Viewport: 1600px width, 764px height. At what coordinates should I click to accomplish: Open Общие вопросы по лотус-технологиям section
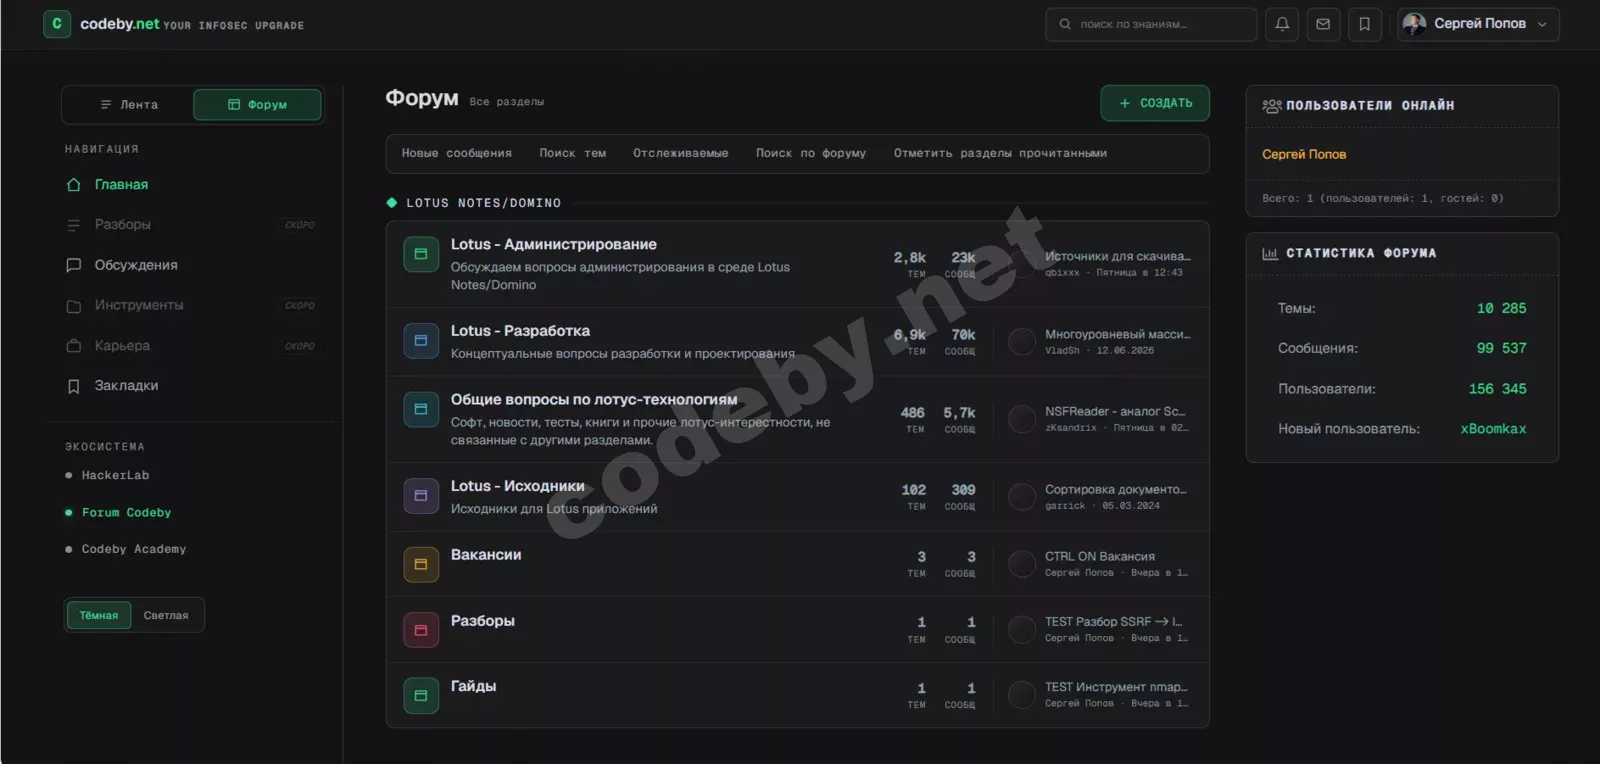tap(593, 400)
